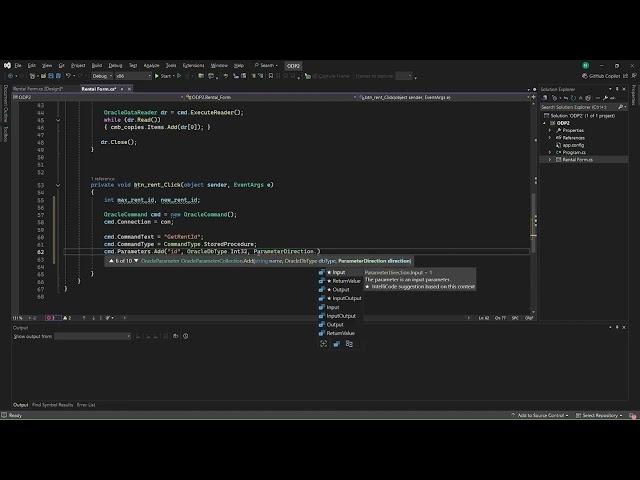
Task: Click the Open File folder icon
Action: pos(43,76)
